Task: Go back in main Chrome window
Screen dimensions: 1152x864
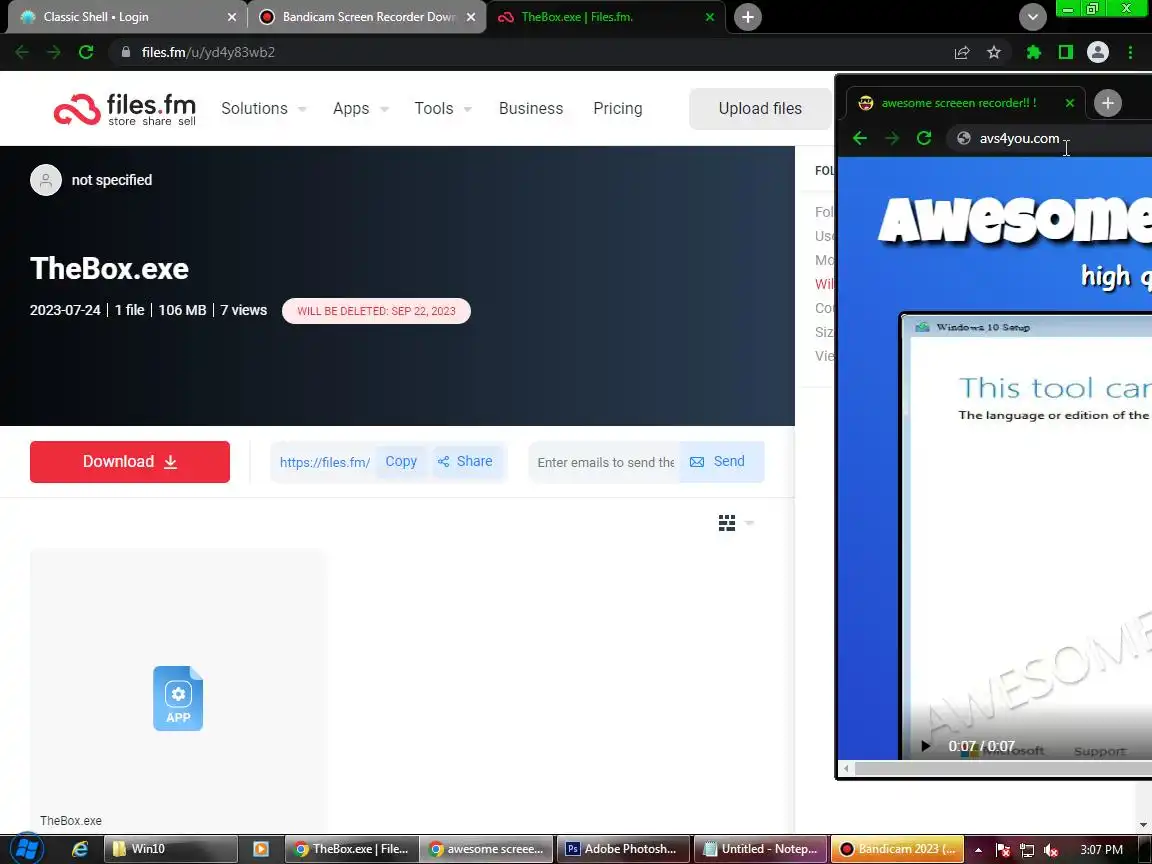Action: pos(22,52)
